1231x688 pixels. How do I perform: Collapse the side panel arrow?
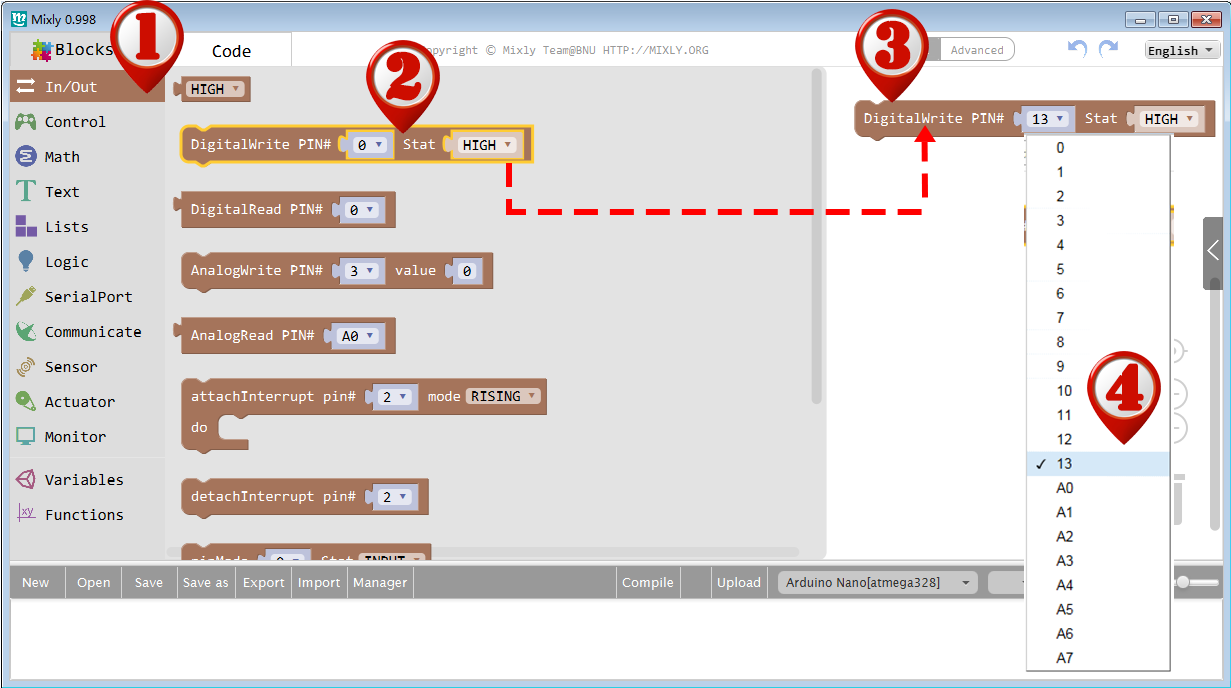click(1213, 250)
